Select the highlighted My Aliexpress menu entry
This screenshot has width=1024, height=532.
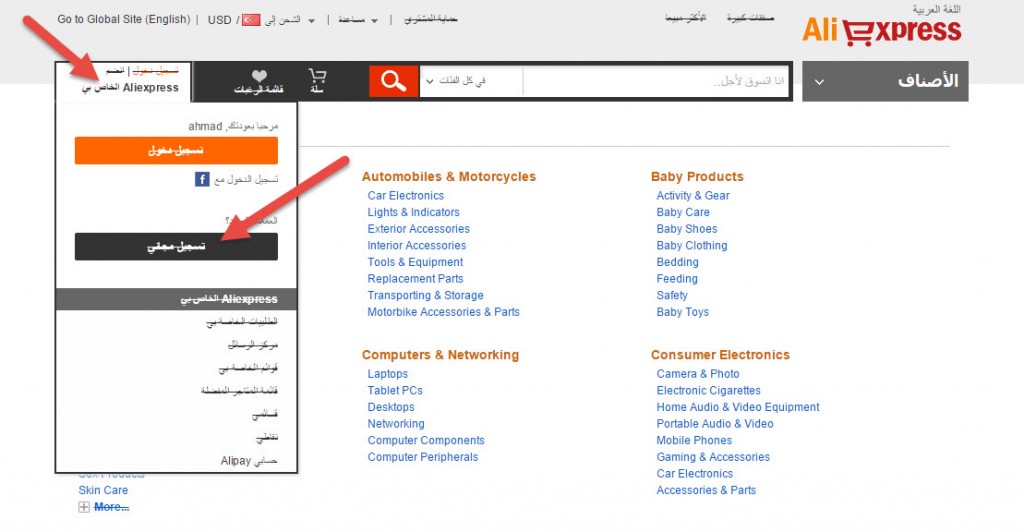(176, 299)
